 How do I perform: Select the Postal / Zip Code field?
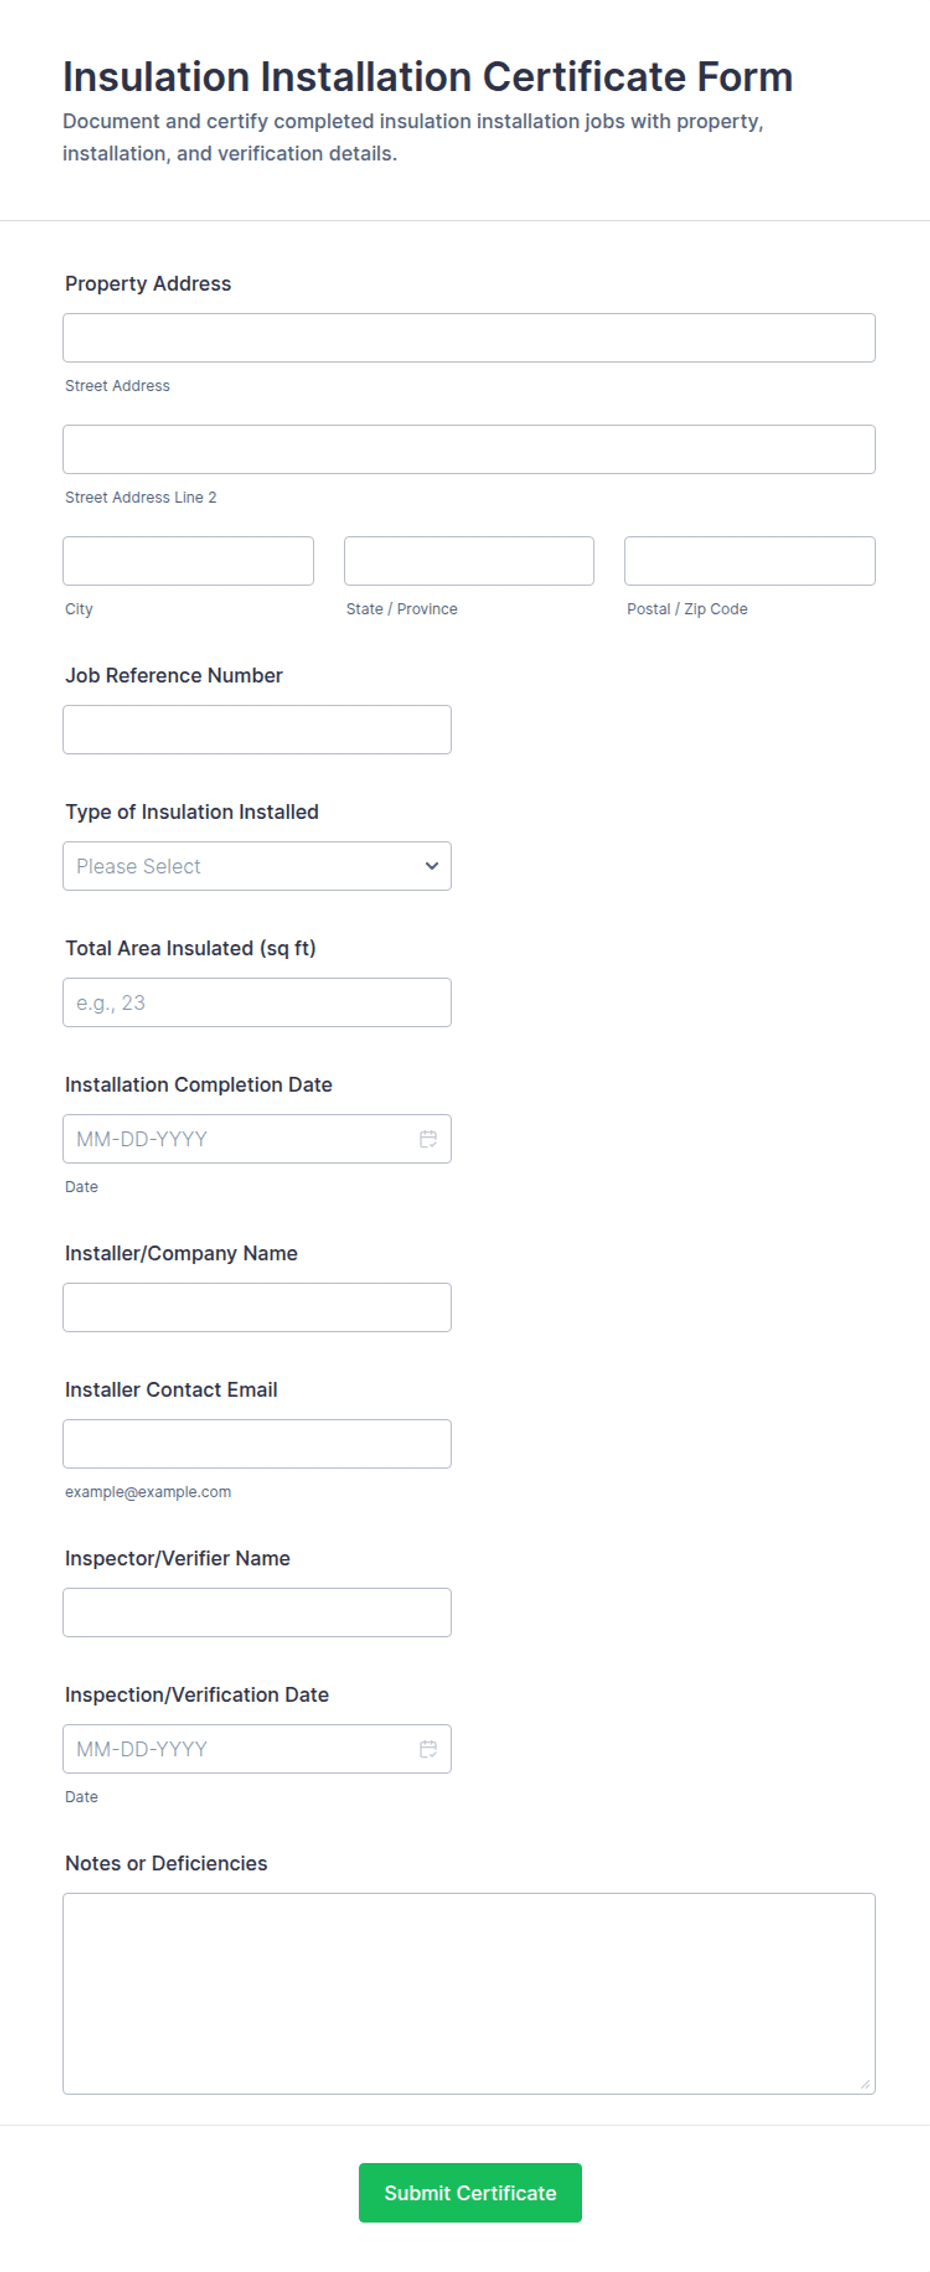[749, 560]
